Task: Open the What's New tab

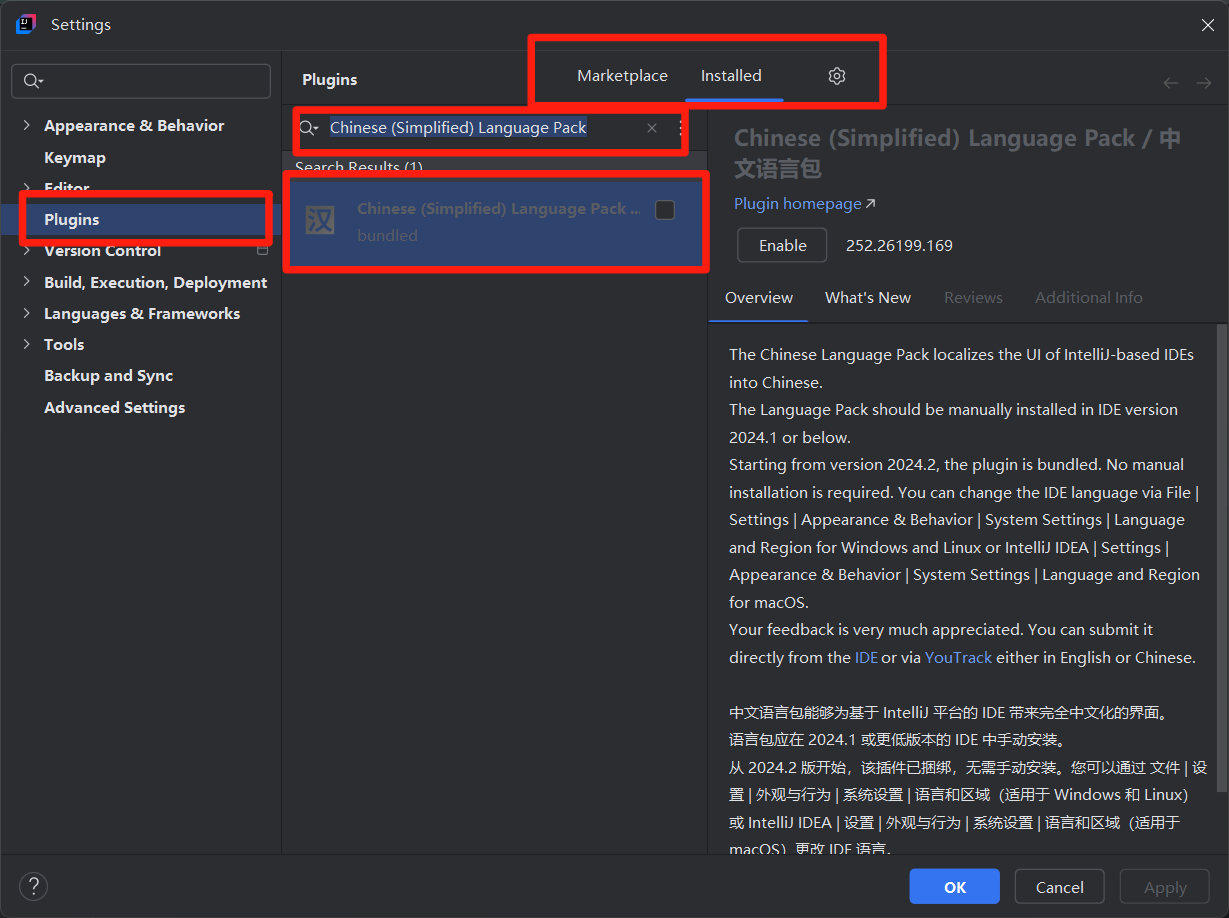Action: pyautogui.click(x=868, y=298)
